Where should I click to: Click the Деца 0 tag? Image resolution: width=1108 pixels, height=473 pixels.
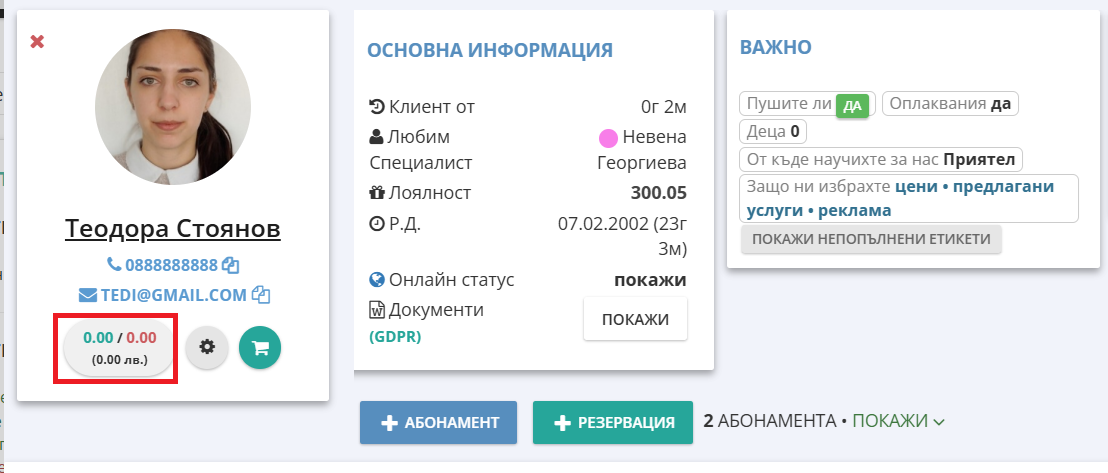tap(773, 131)
